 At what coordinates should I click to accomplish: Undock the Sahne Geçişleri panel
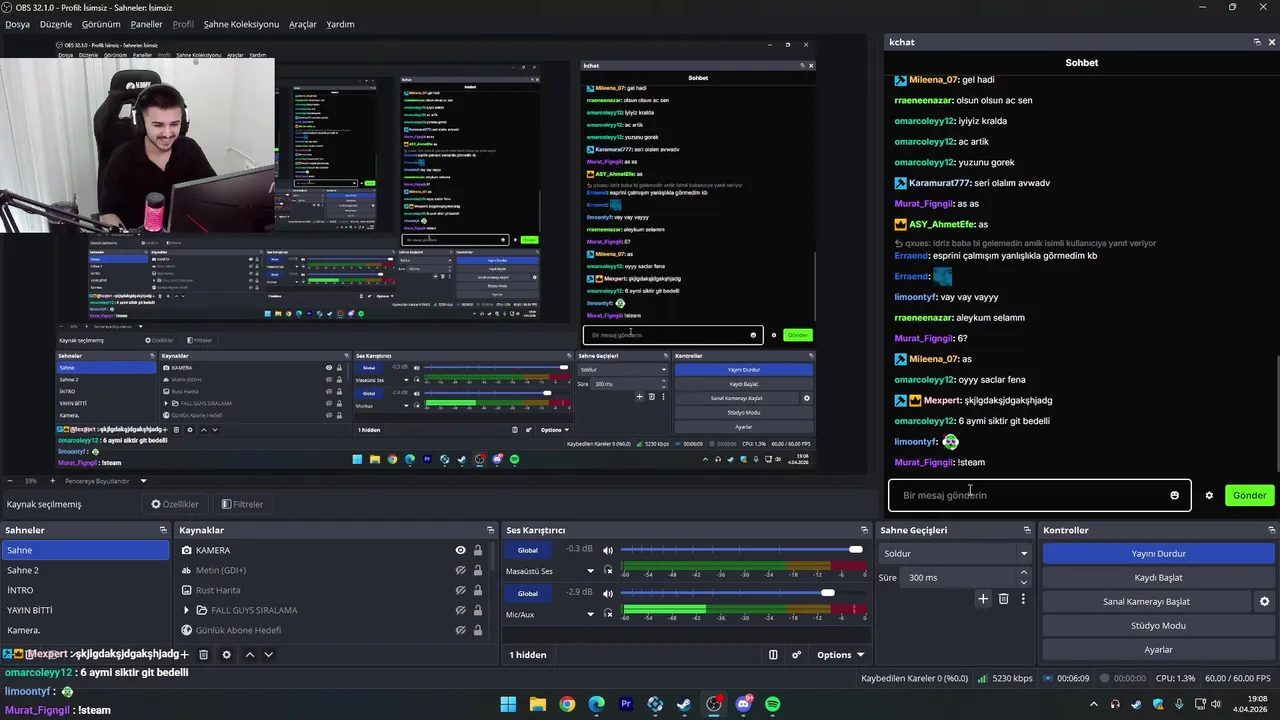[1027, 530]
